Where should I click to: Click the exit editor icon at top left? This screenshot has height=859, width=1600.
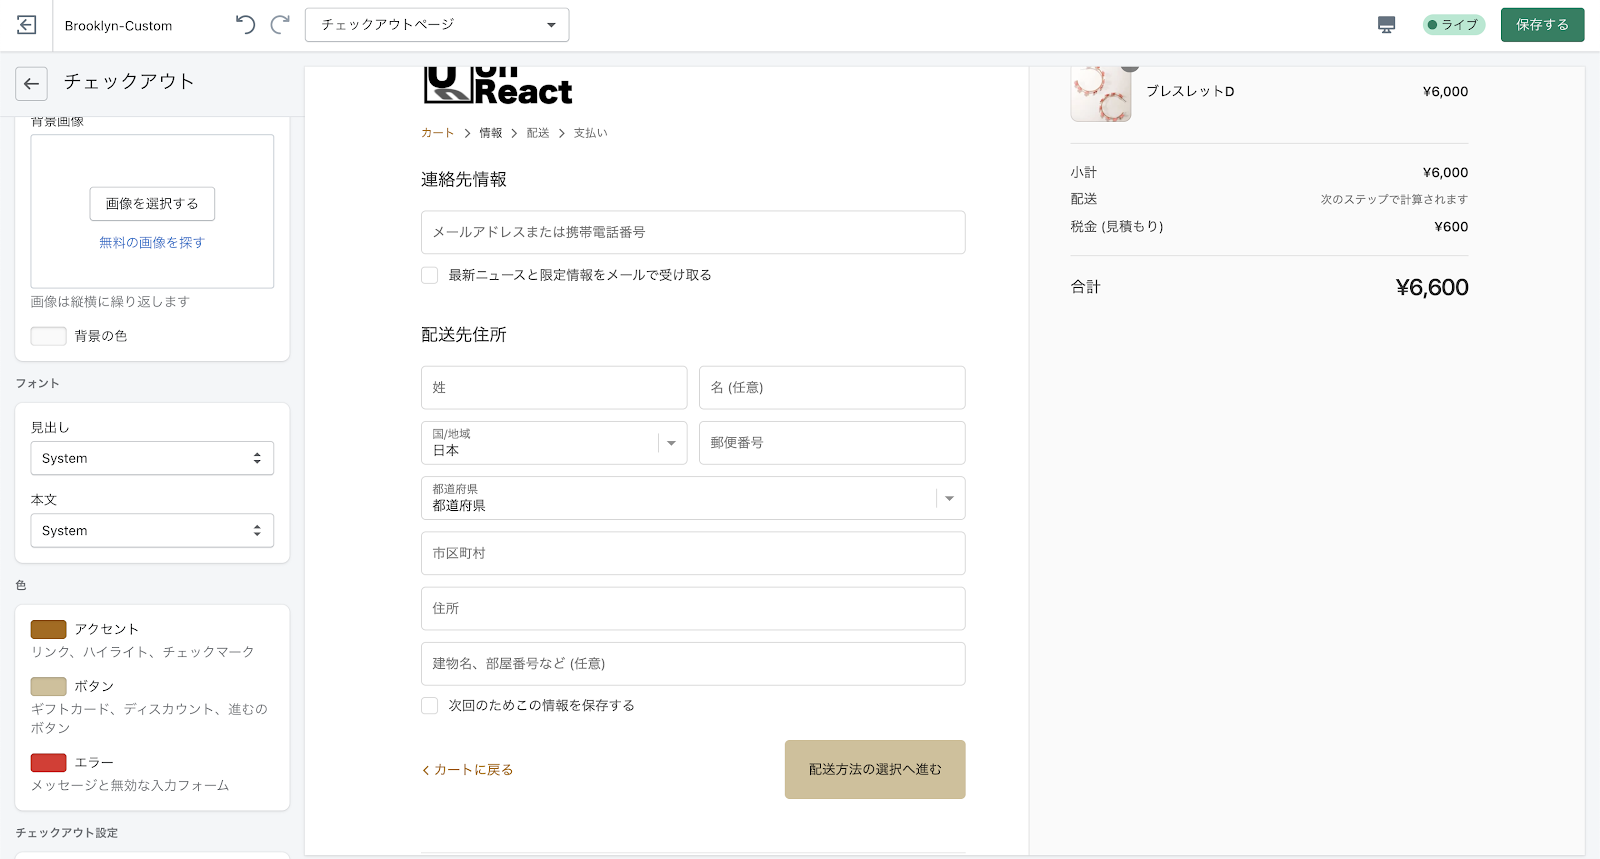27,25
